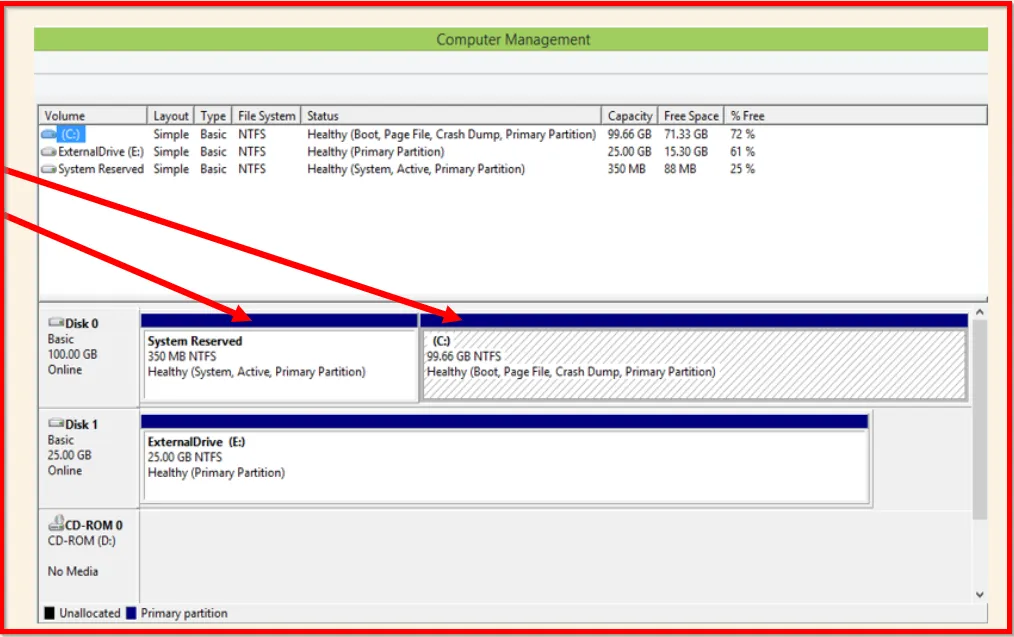Image resolution: width=1014 pixels, height=637 pixels.
Task: Sort by the Free Space column
Action: (691, 116)
